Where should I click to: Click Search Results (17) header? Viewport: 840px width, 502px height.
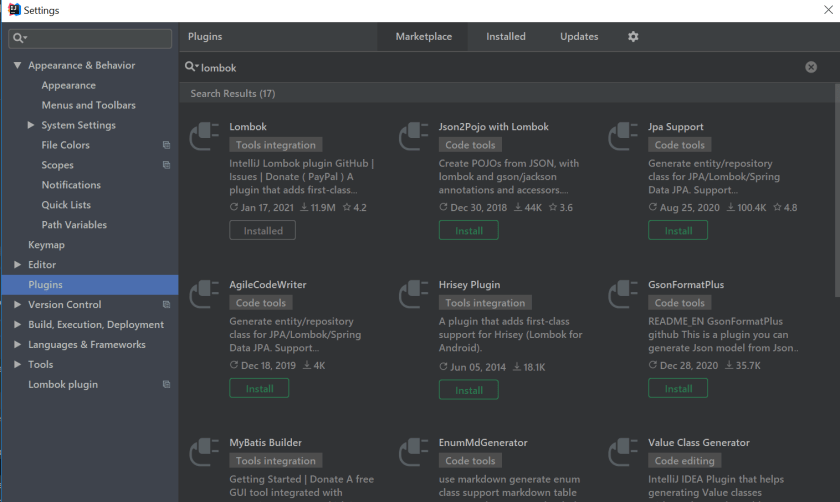coord(232,93)
